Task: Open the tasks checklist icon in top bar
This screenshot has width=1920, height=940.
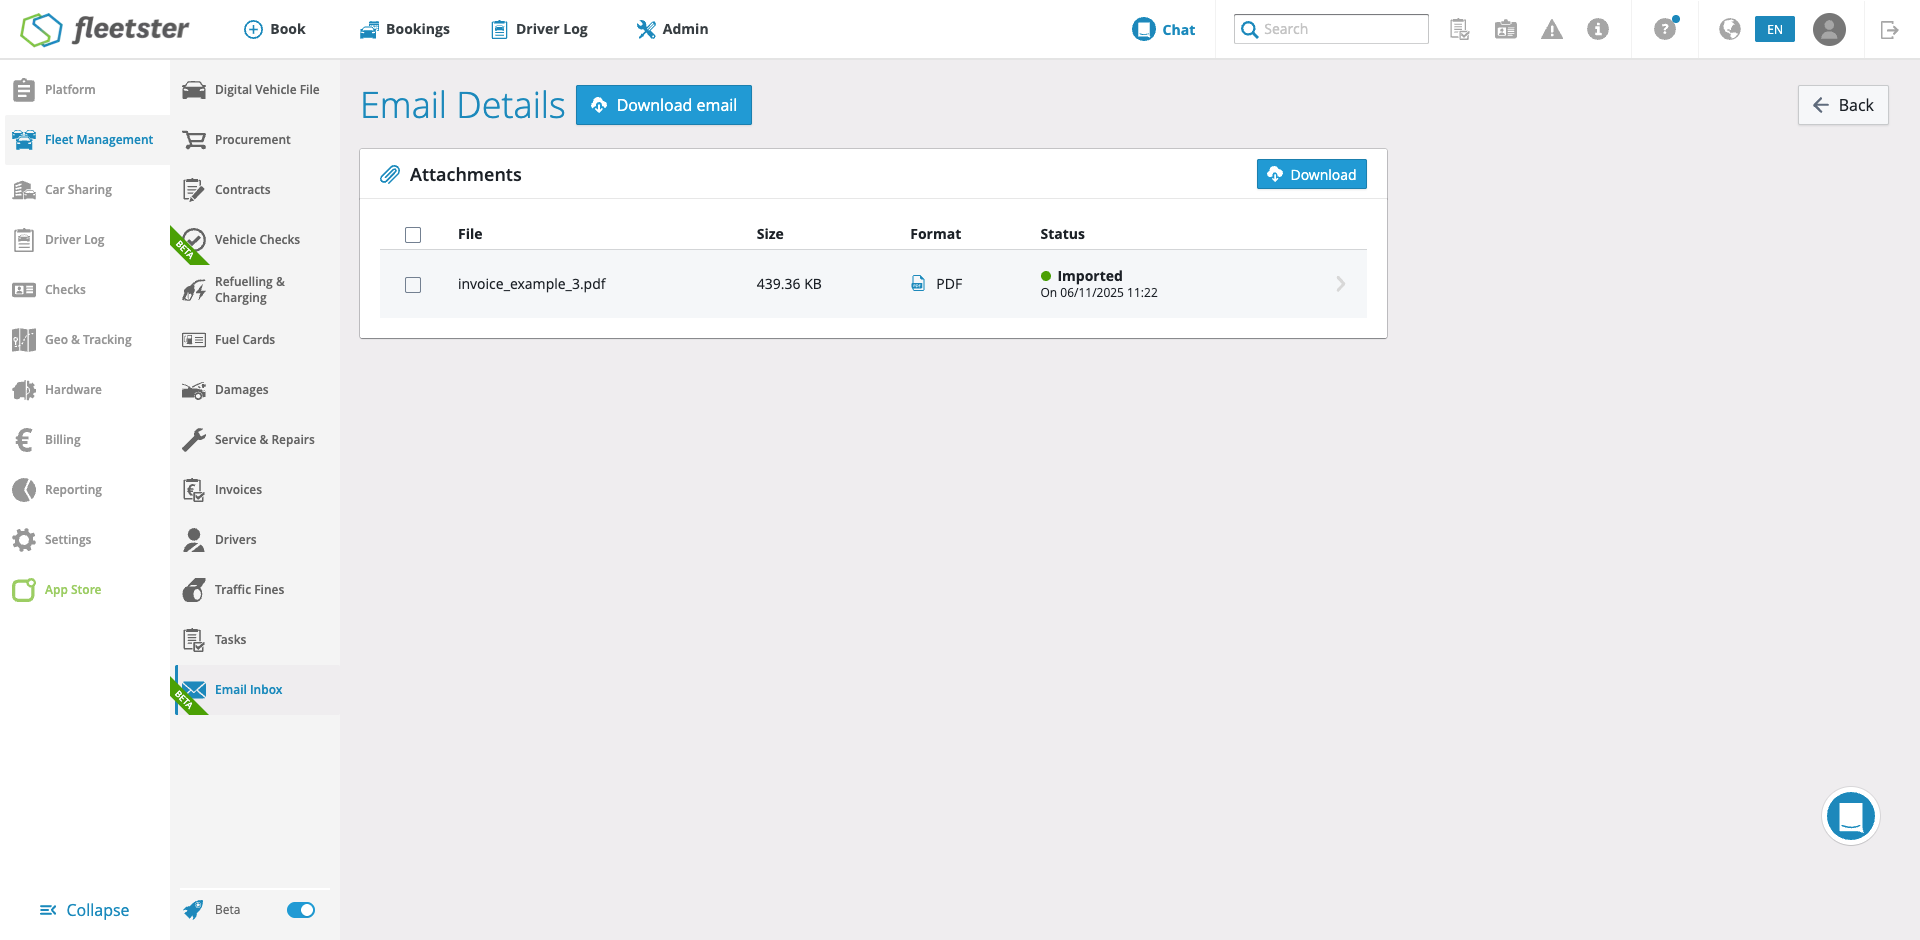Action: click(x=1460, y=30)
